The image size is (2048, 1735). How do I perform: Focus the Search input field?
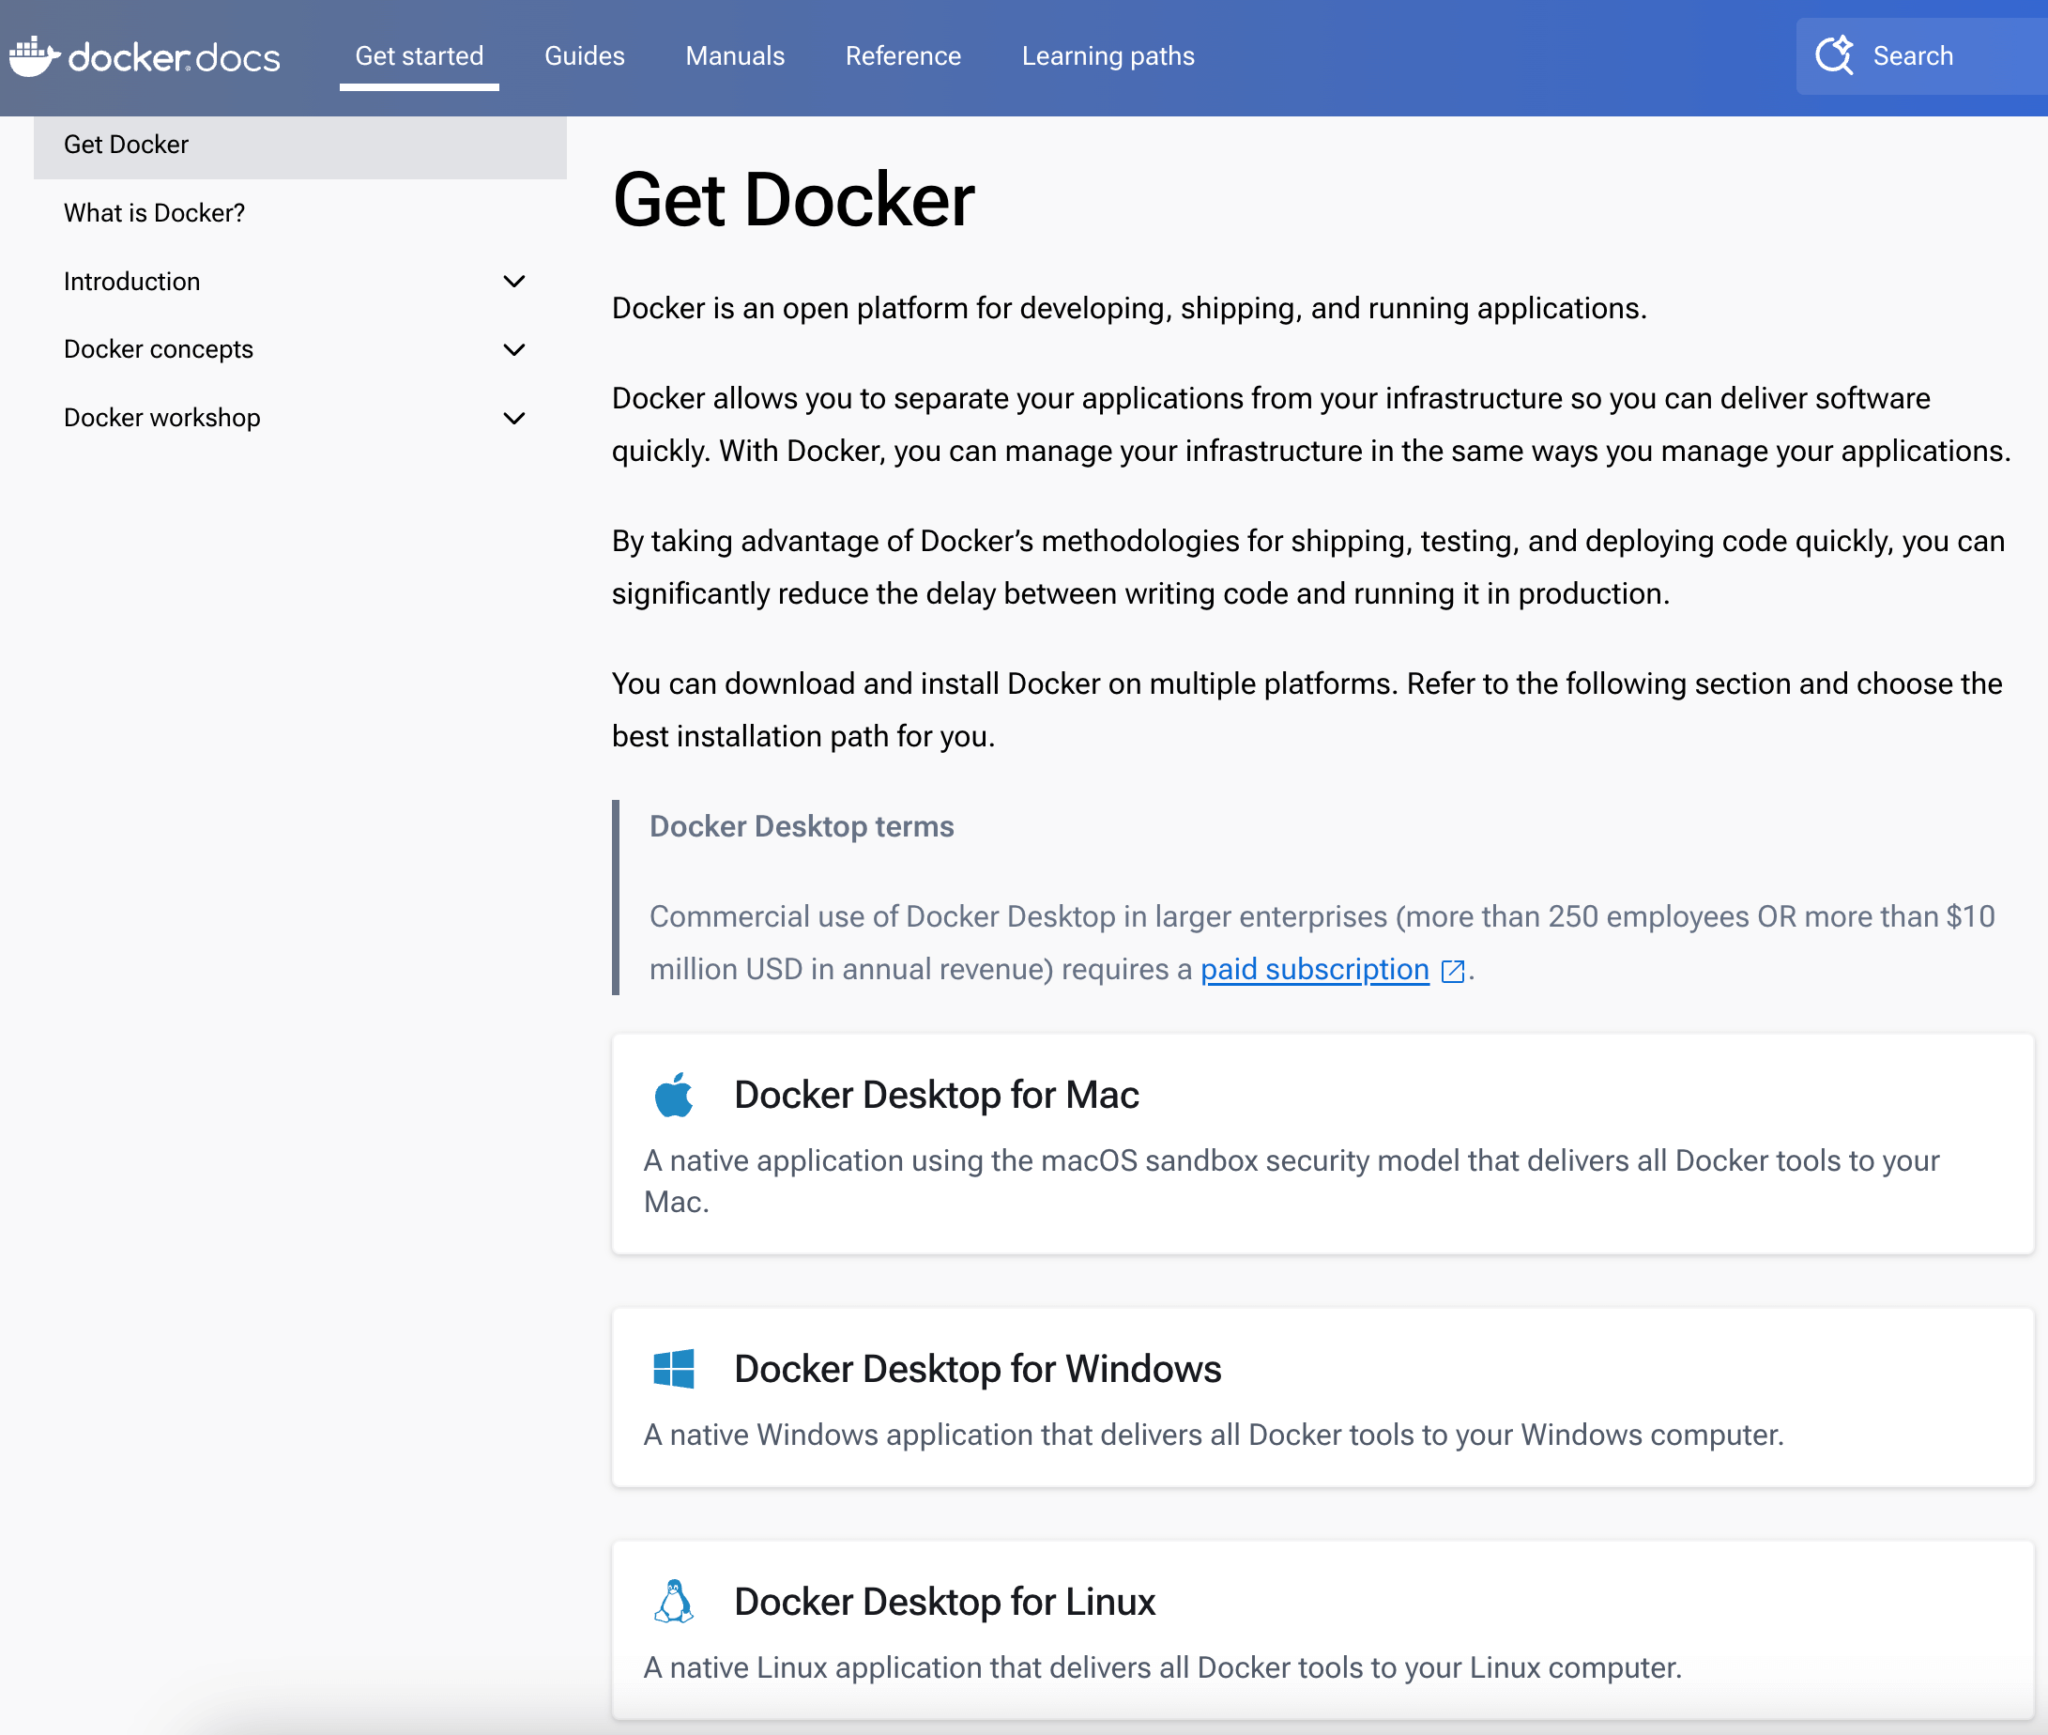pyautogui.click(x=1922, y=56)
